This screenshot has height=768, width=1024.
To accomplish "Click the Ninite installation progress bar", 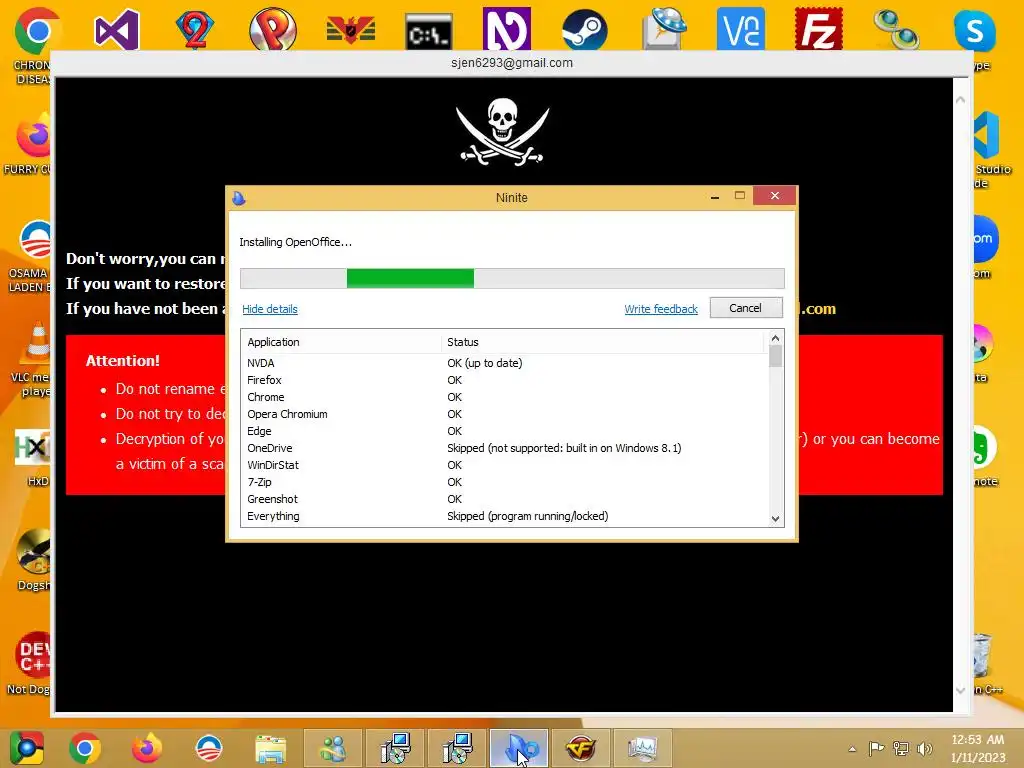I will 512,278.
